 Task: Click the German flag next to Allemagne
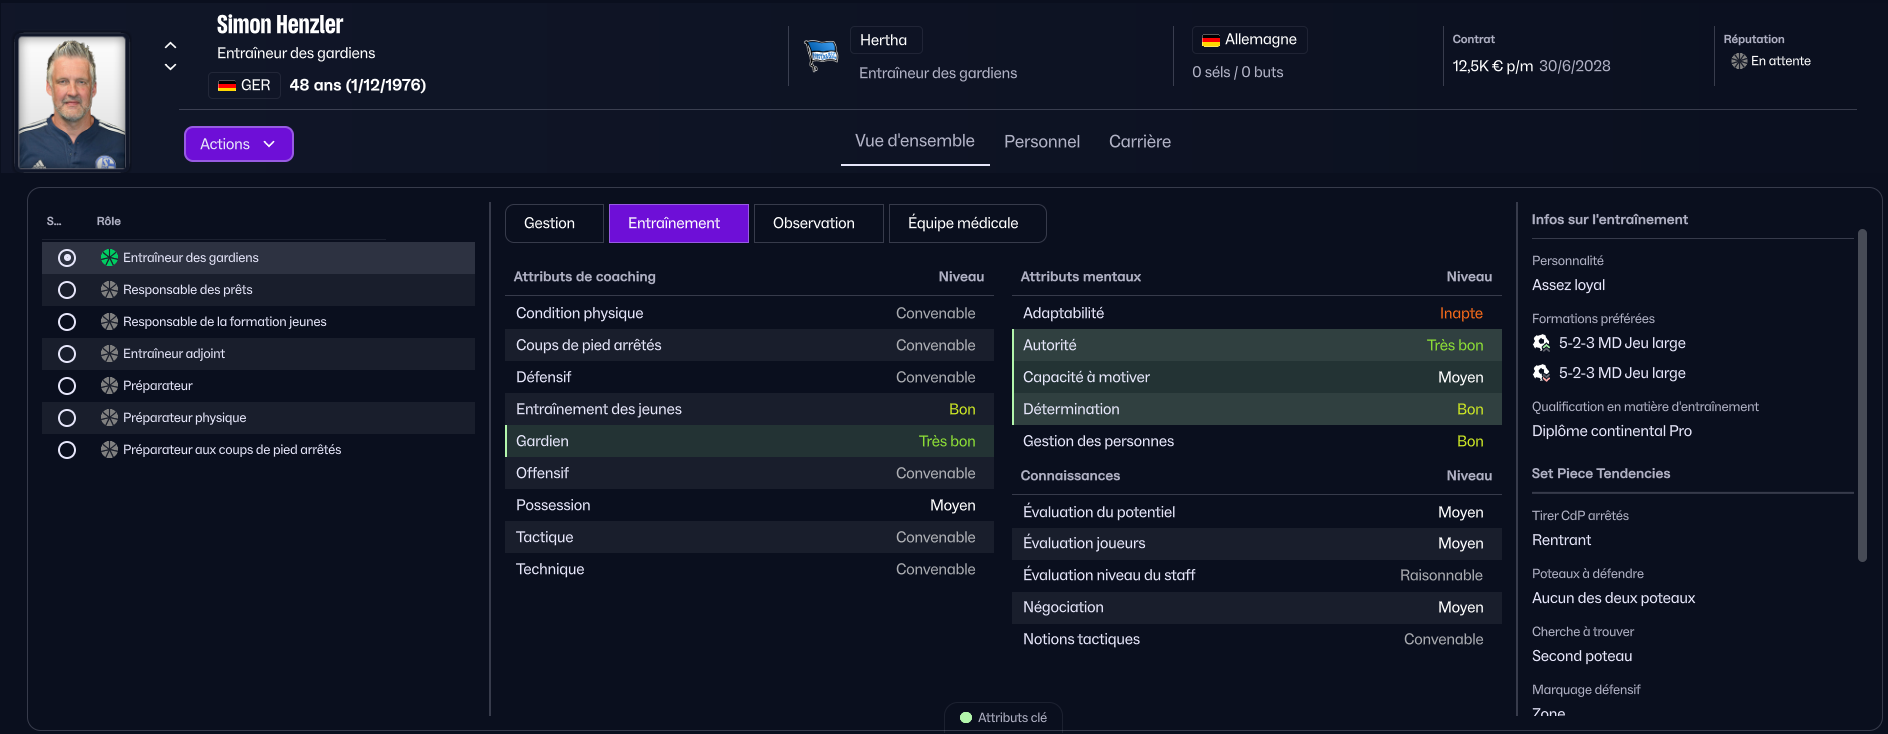point(1210,40)
